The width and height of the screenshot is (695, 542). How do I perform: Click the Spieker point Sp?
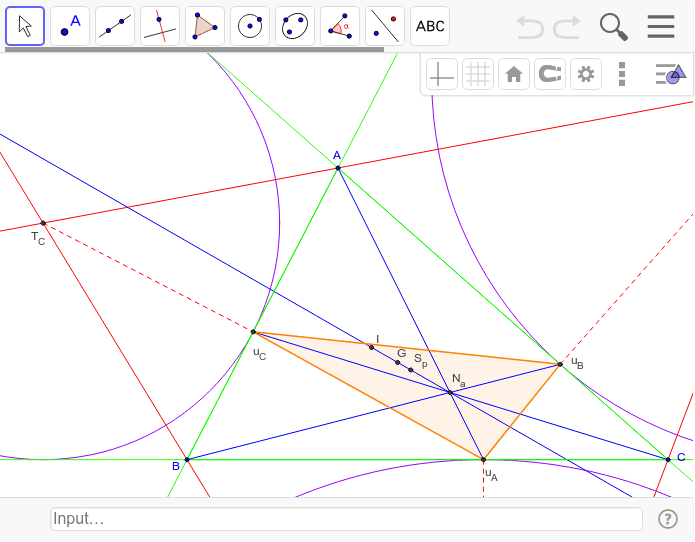pos(411,370)
